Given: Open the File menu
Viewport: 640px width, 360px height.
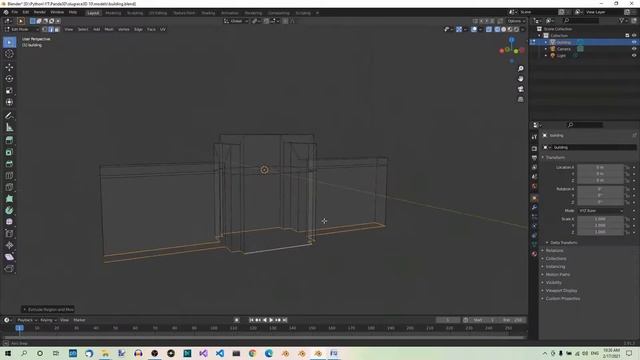Looking at the screenshot, I should coord(15,12).
